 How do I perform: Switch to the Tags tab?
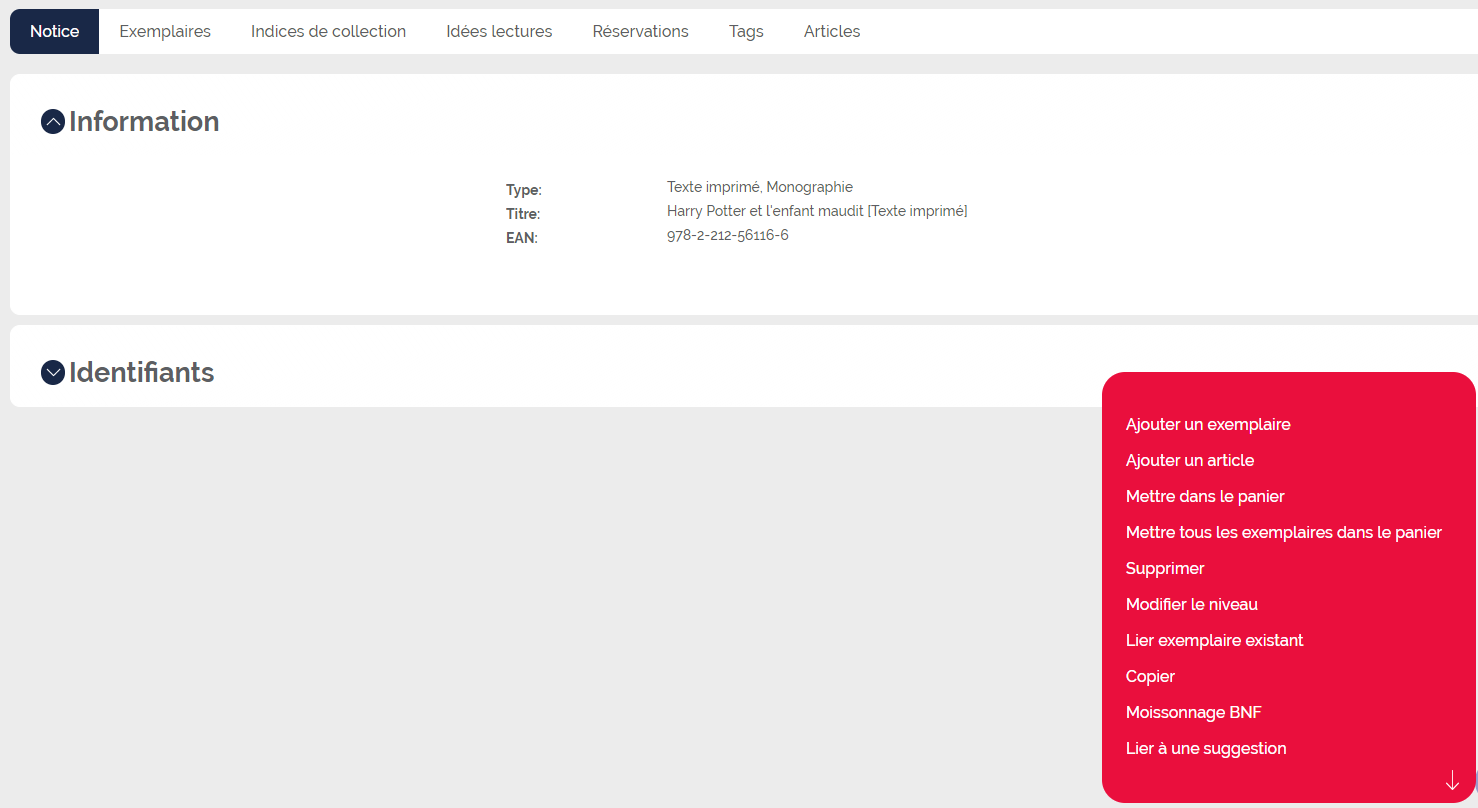coord(746,31)
